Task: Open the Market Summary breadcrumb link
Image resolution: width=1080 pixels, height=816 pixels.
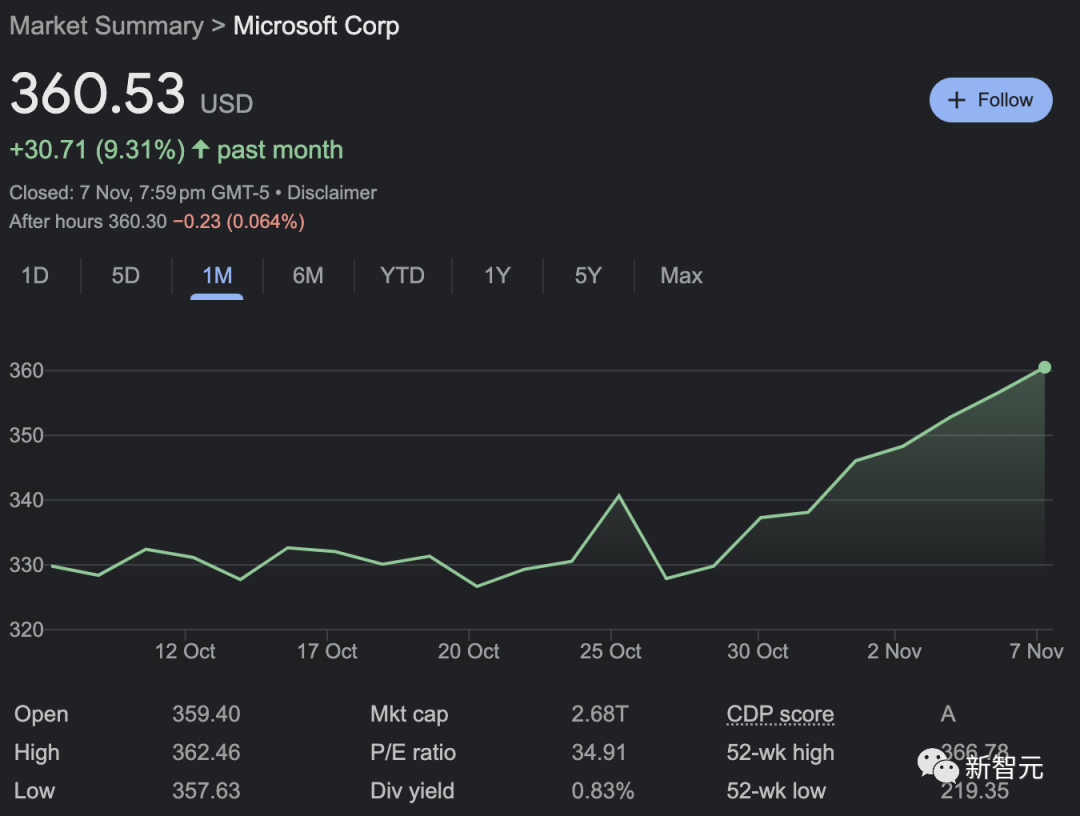Action: [x=106, y=26]
